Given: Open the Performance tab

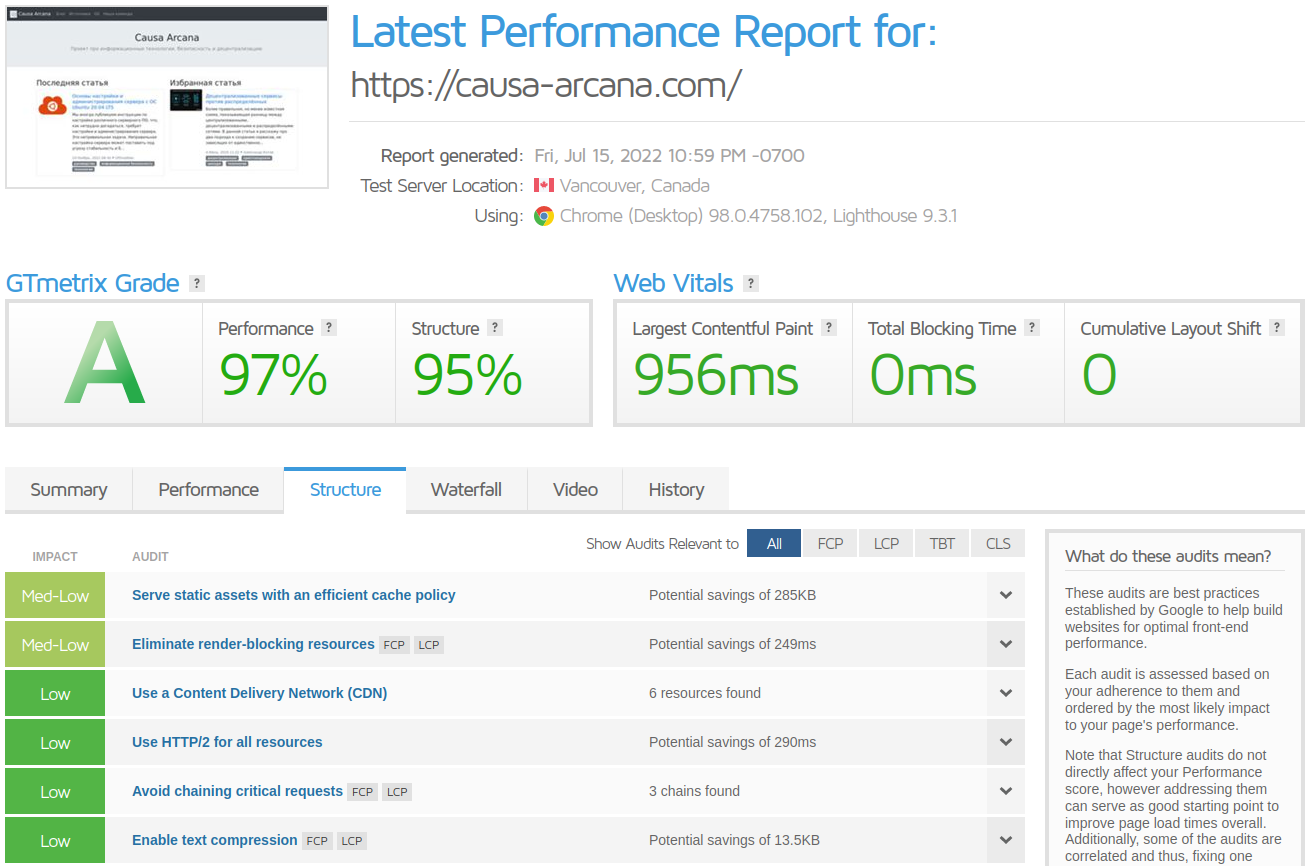Looking at the screenshot, I should point(208,490).
